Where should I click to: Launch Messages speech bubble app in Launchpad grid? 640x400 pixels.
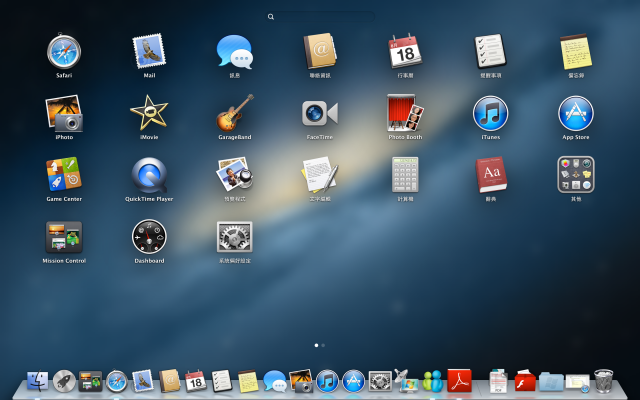[x=234, y=52]
